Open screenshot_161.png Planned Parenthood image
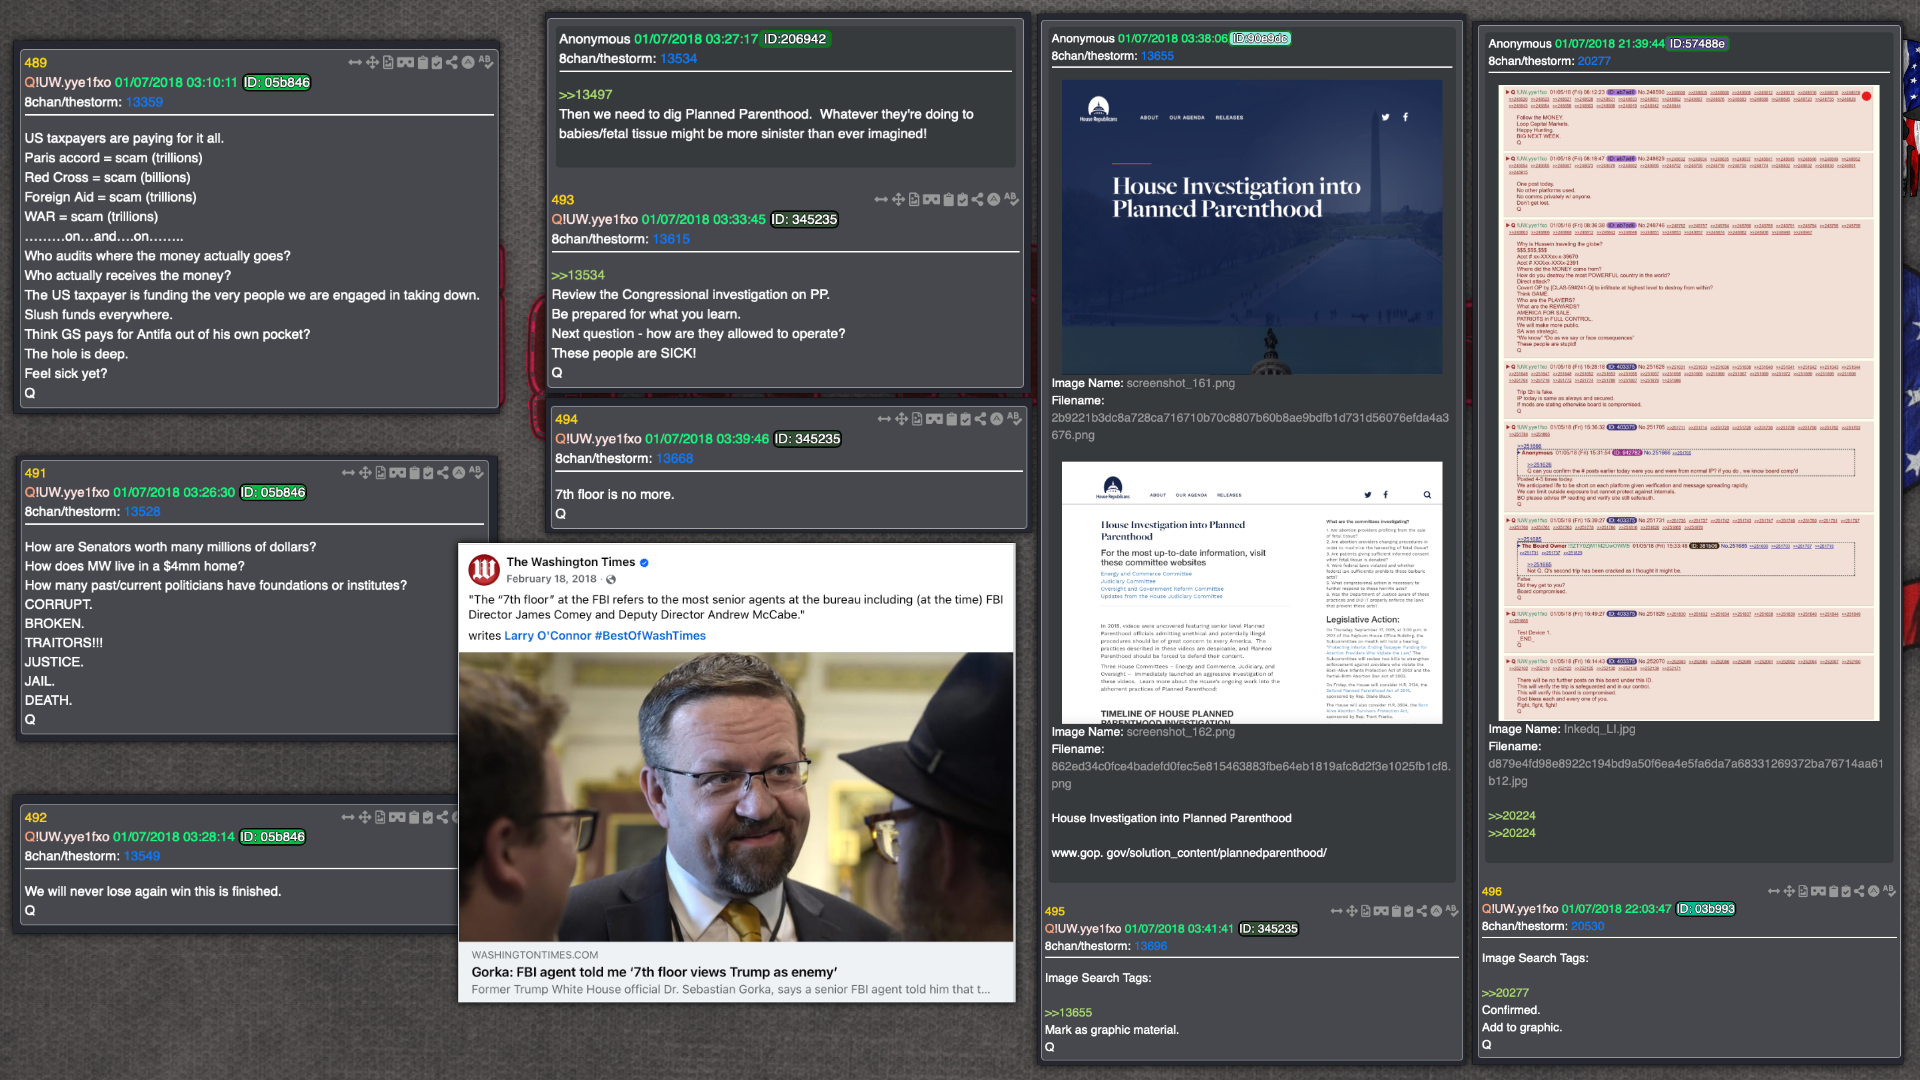Screen dimensions: 1920x1080 1252,227
